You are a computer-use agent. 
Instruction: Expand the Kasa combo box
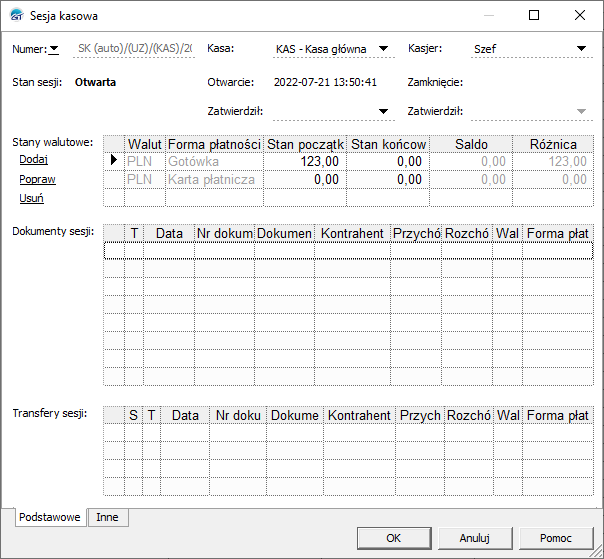tap(385, 48)
